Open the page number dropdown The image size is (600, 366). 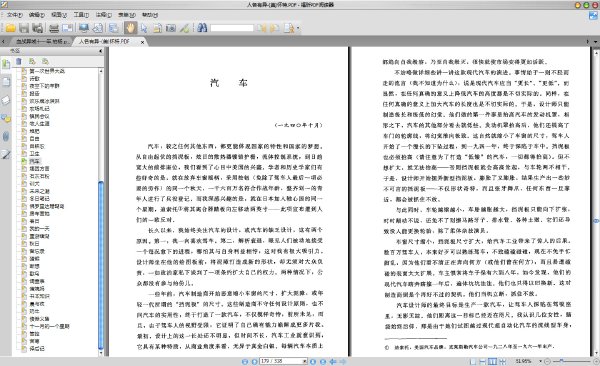305,361
